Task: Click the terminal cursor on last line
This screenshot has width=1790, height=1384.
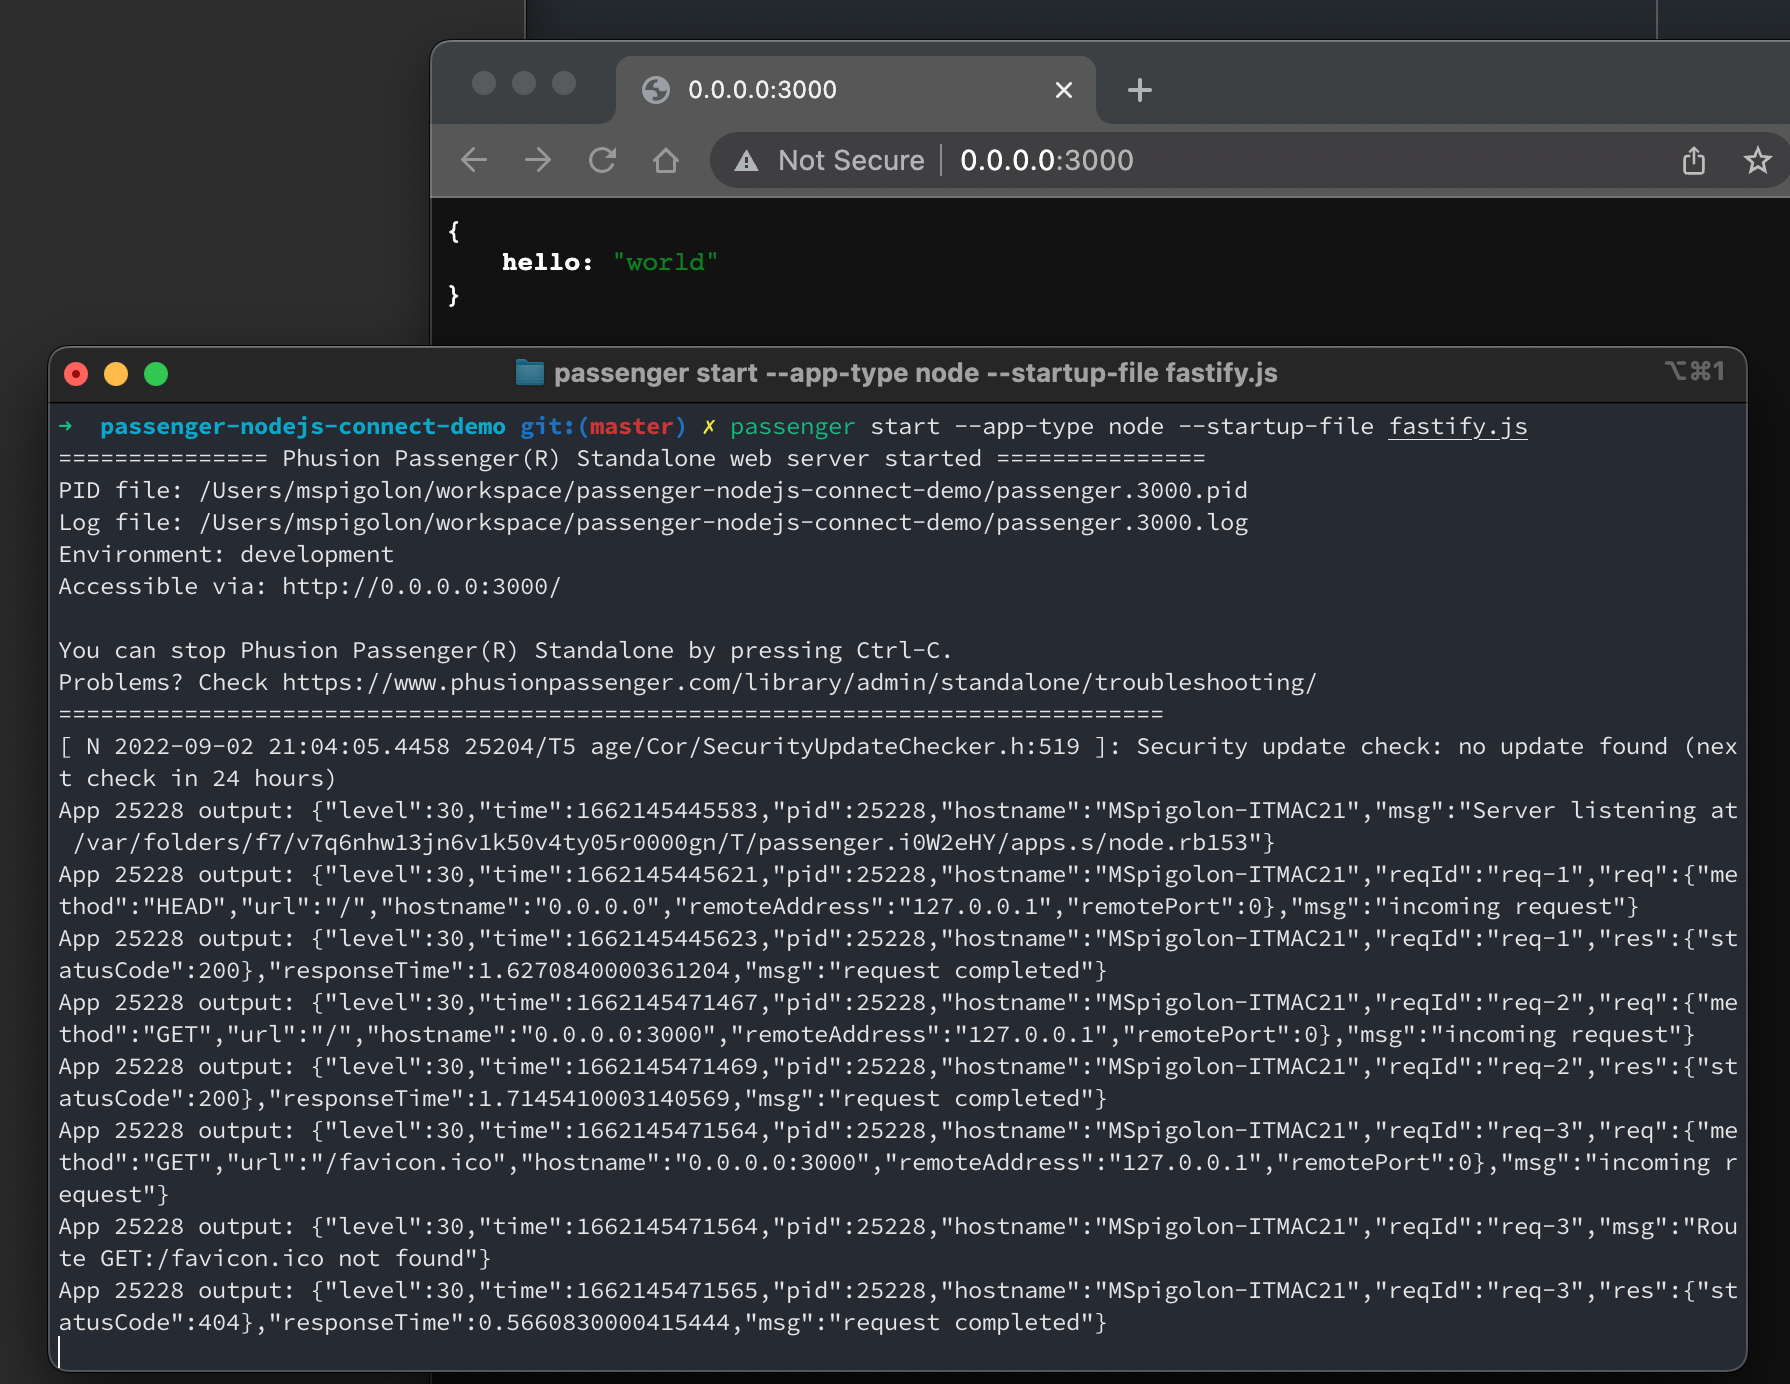Action: 60,1353
